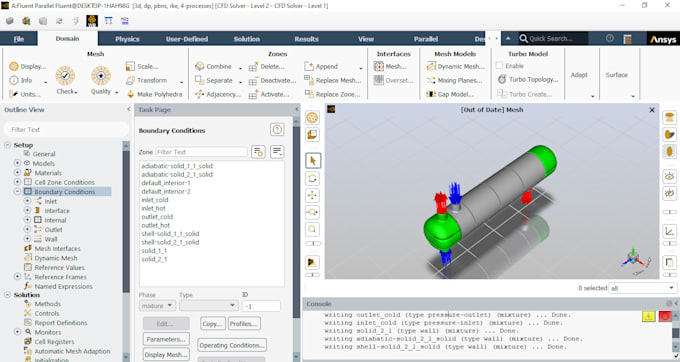Open the selection filter 'all' dropdown
This screenshot has height=362, width=680.
coord(643,288)
